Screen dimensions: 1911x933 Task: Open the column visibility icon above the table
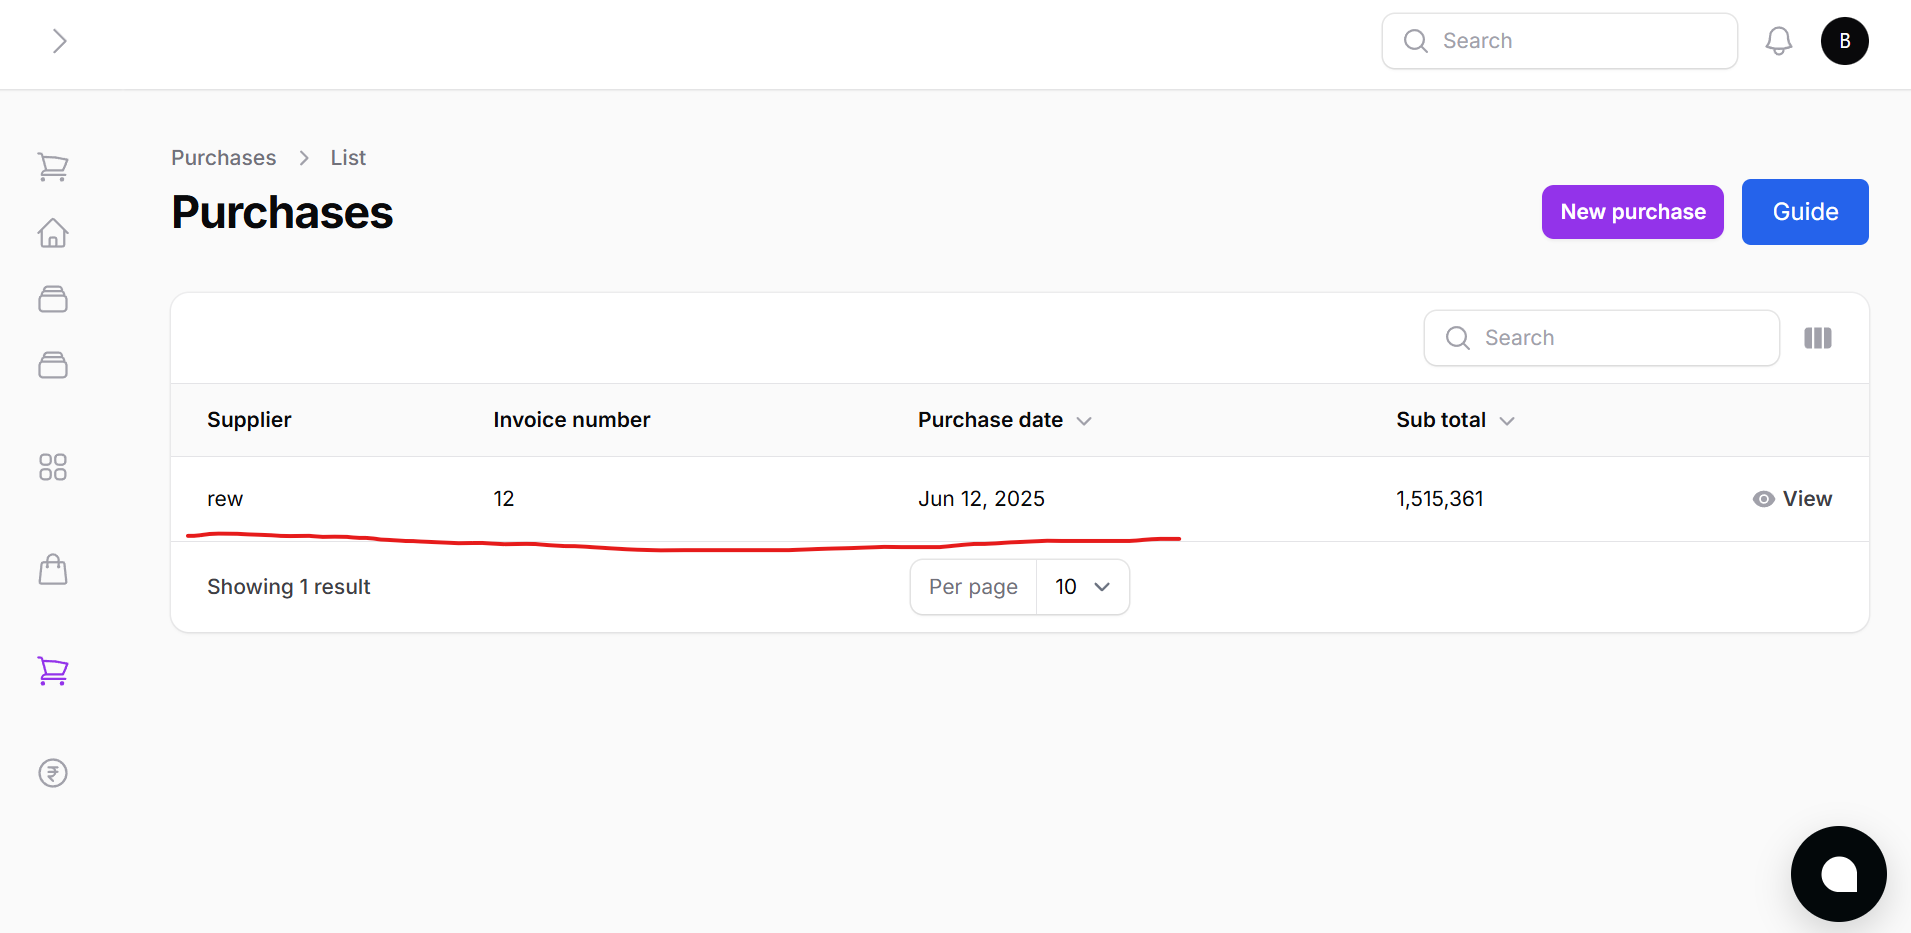click(x=1819, y=338)
